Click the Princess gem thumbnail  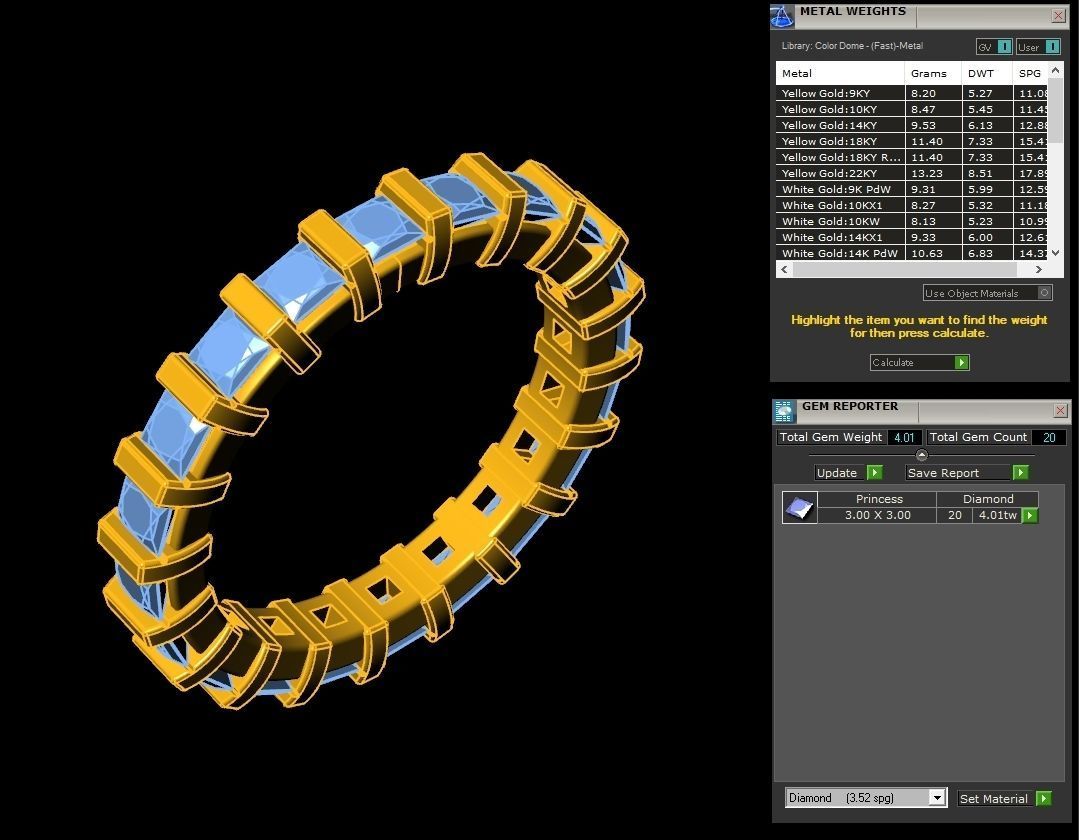point(800,508)
